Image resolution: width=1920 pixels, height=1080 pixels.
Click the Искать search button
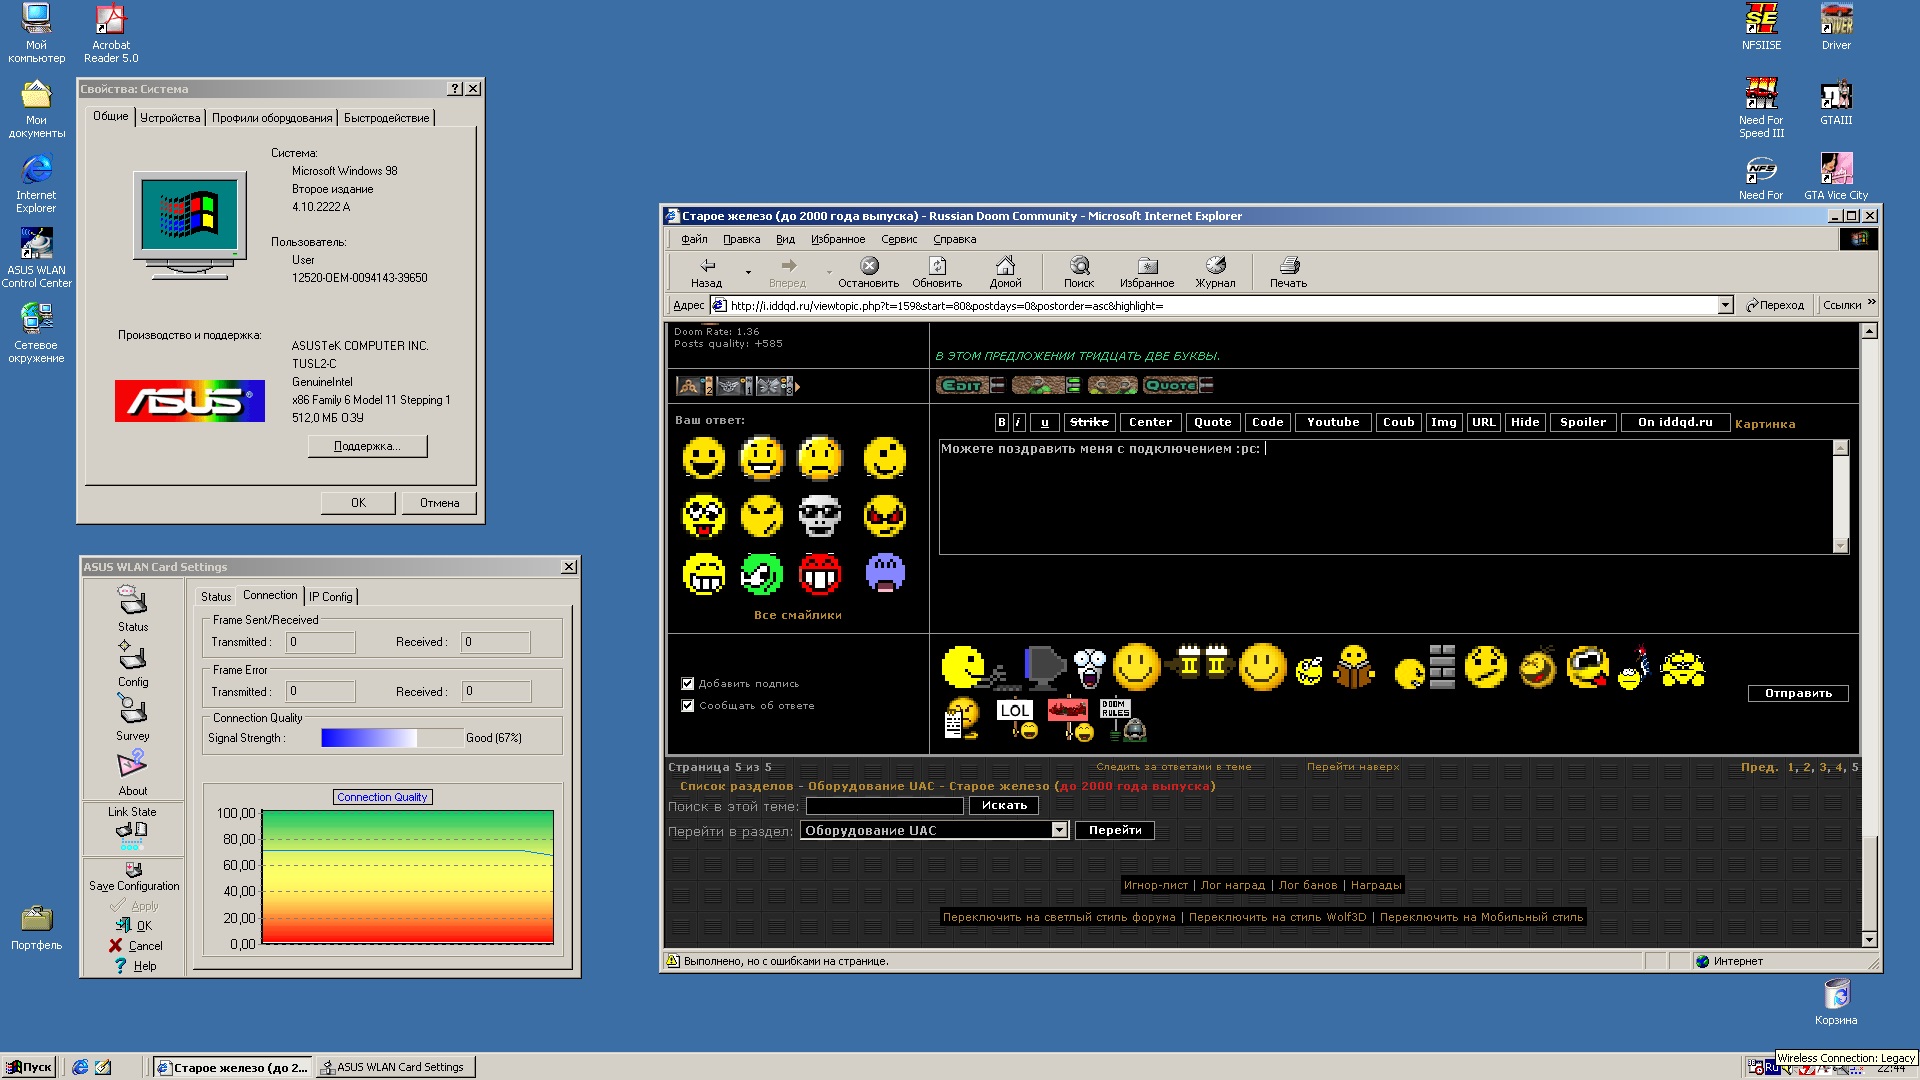click(1004, 805)
